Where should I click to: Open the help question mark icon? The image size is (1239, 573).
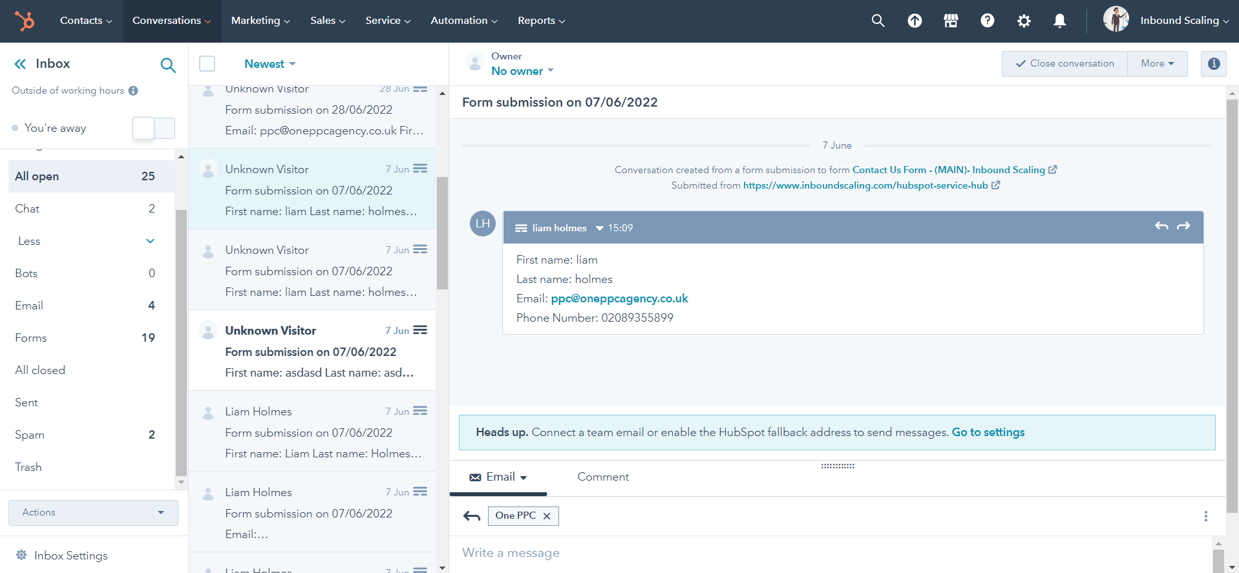[987, 20]
